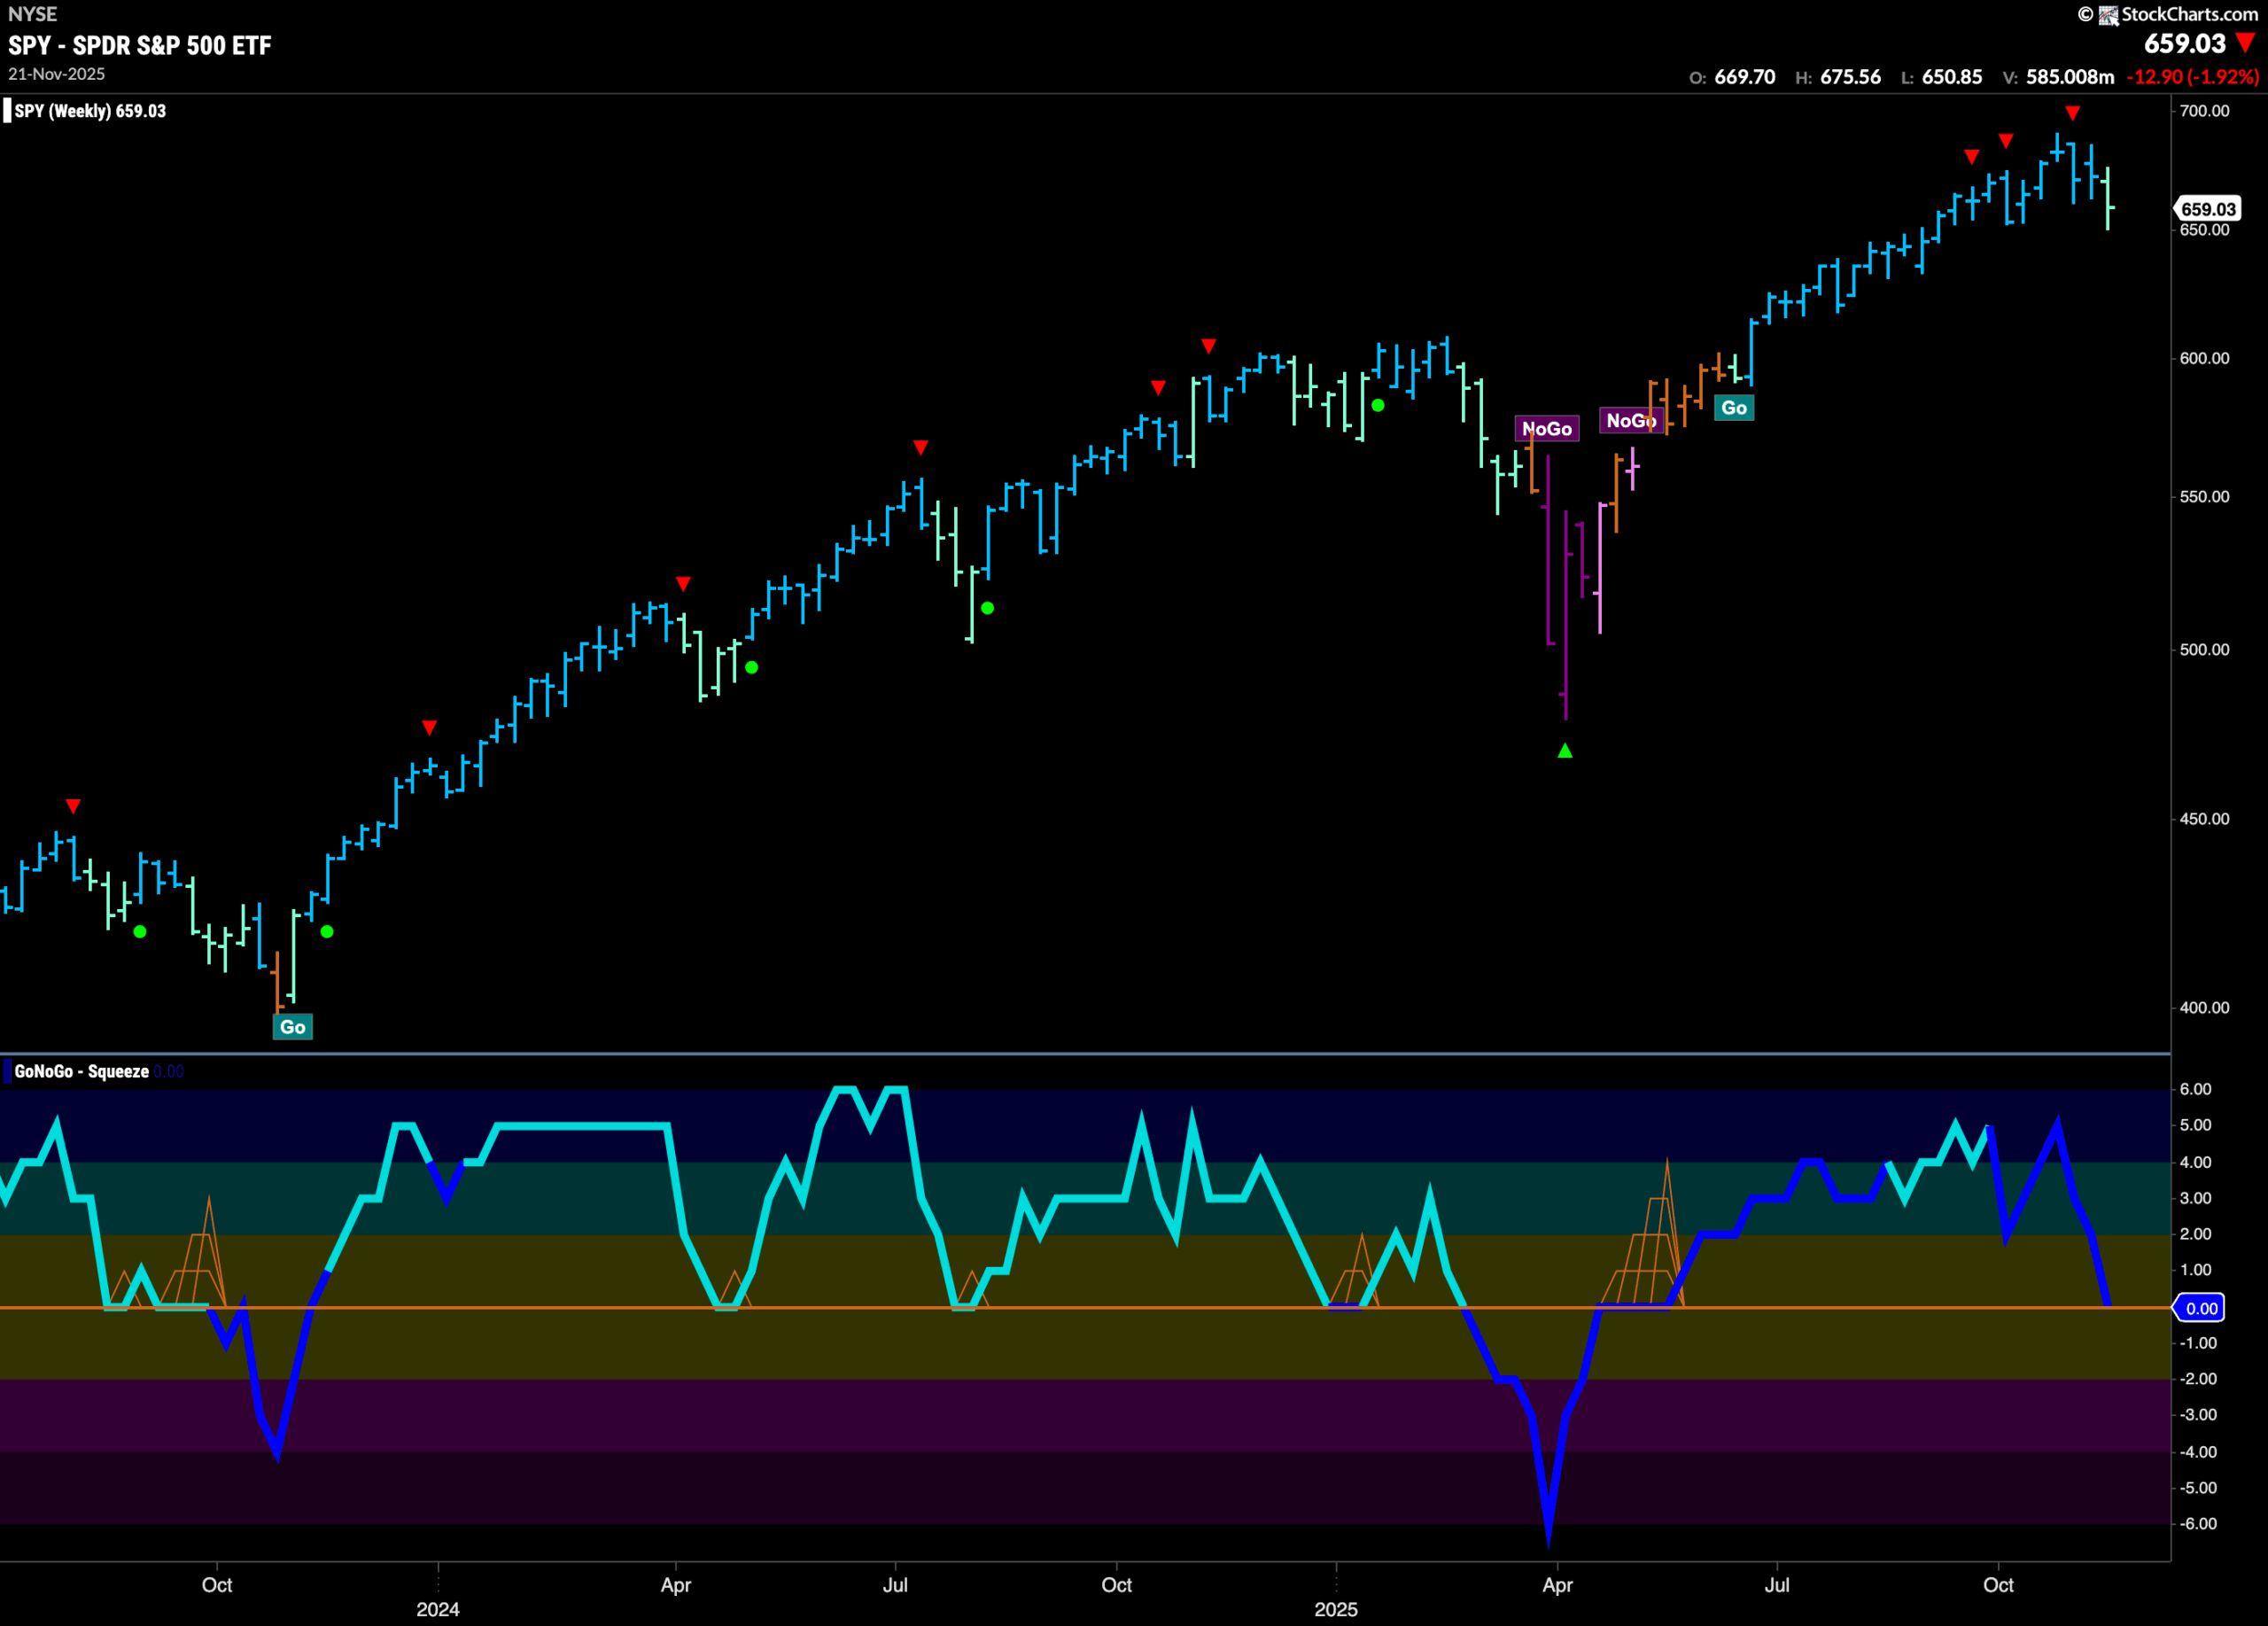Click the StockCharts.com link text in the corner
Image resolution: width=2268 pixels, height=1626 pixels.
tap(2189, 14)
